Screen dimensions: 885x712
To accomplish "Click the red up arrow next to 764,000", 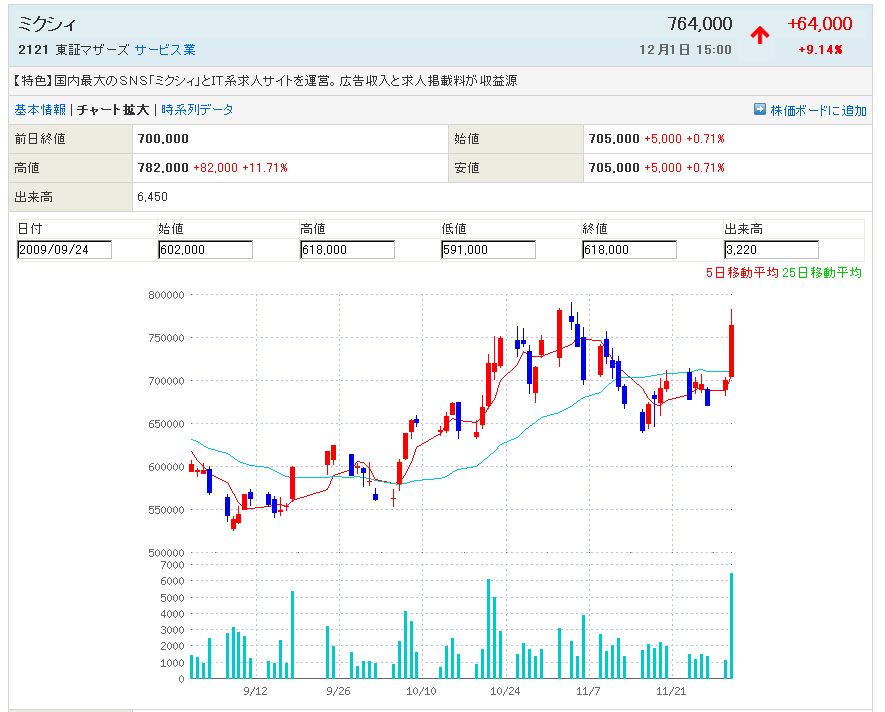I will [760, 35].
